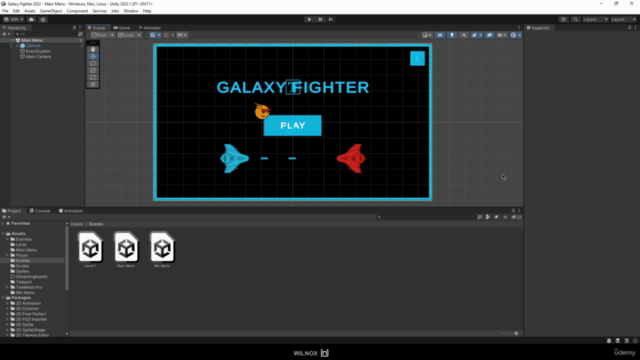Open the cloud services button in top toolbar

tap(31, 19)
